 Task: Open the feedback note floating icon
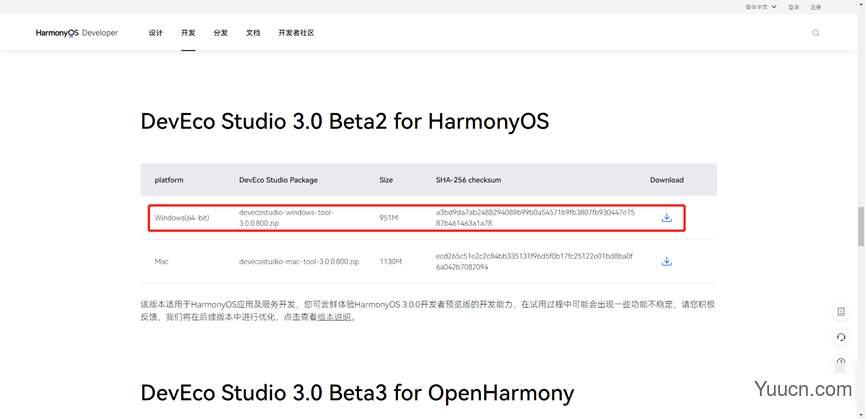[x=841, y=312]
